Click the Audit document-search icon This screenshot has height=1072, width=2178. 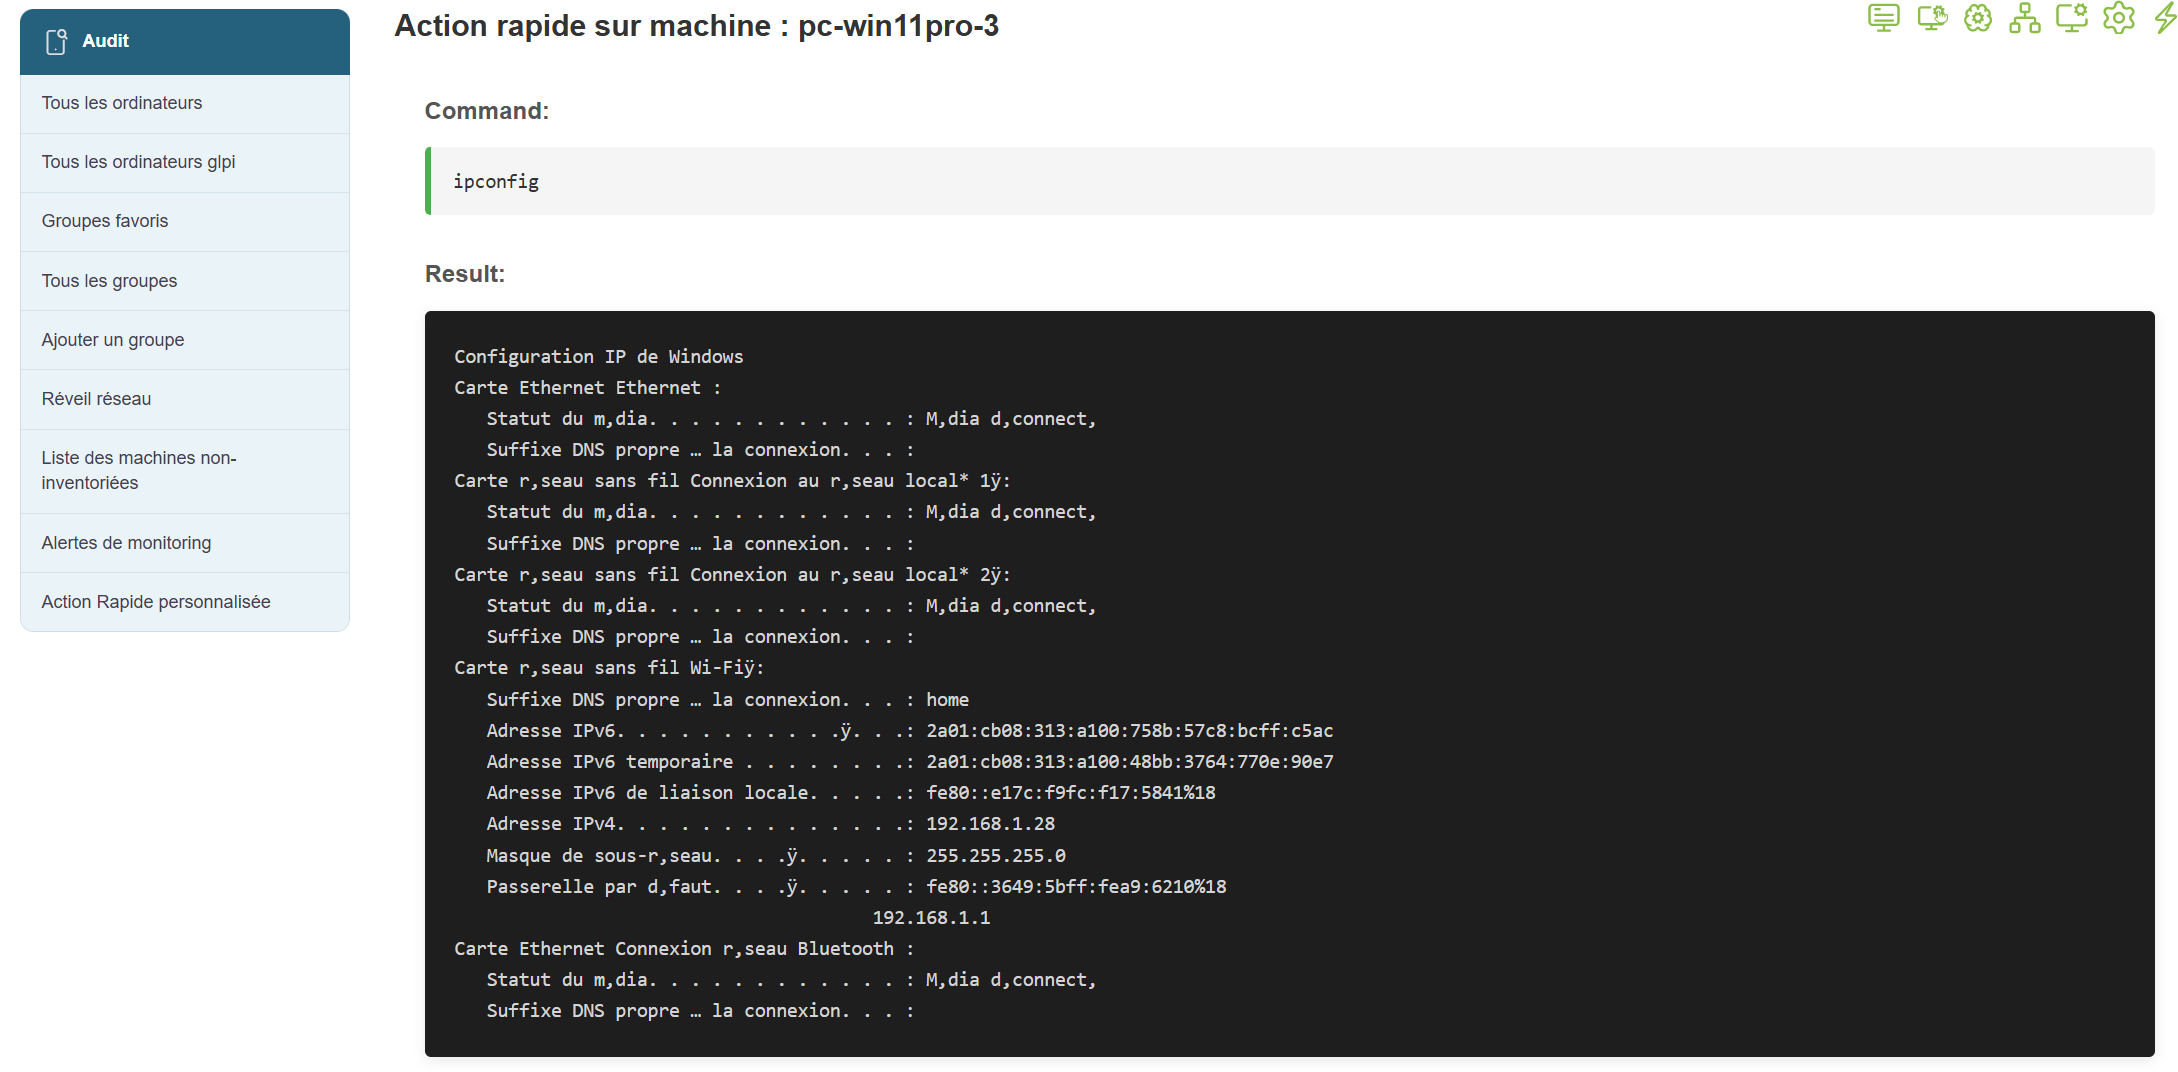tap(57, 41)
